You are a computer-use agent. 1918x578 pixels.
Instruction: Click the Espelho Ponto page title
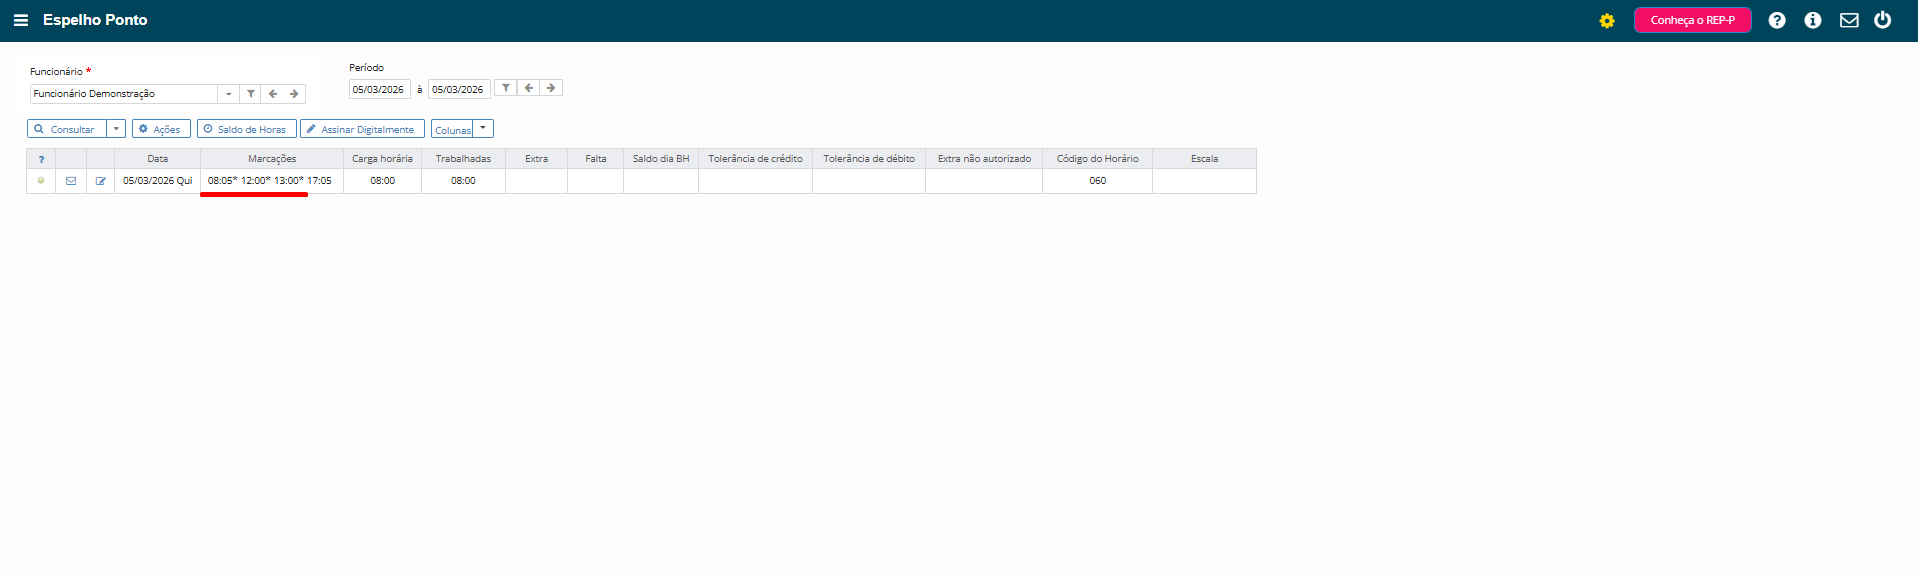tap(95, 20)
